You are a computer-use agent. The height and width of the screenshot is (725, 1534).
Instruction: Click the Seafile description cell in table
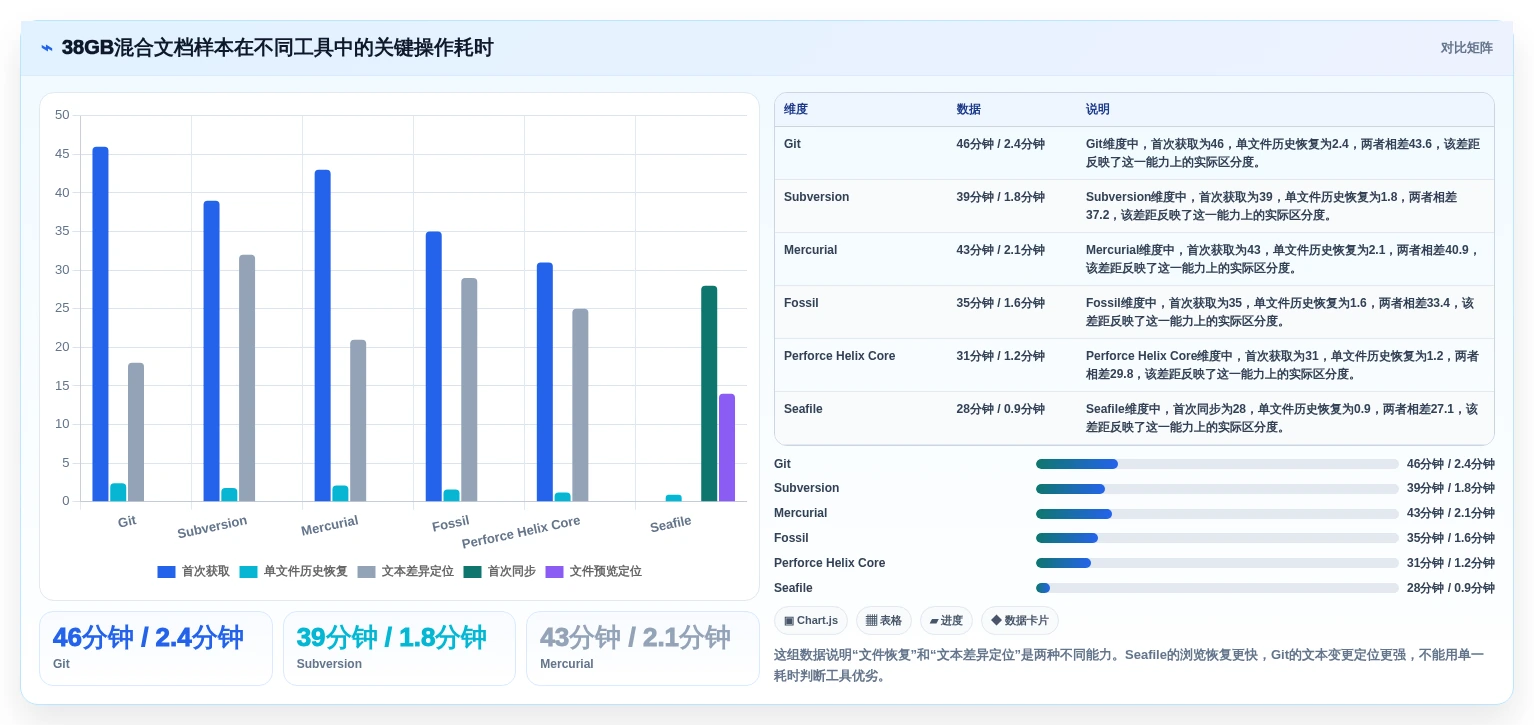click(1283, 418)
